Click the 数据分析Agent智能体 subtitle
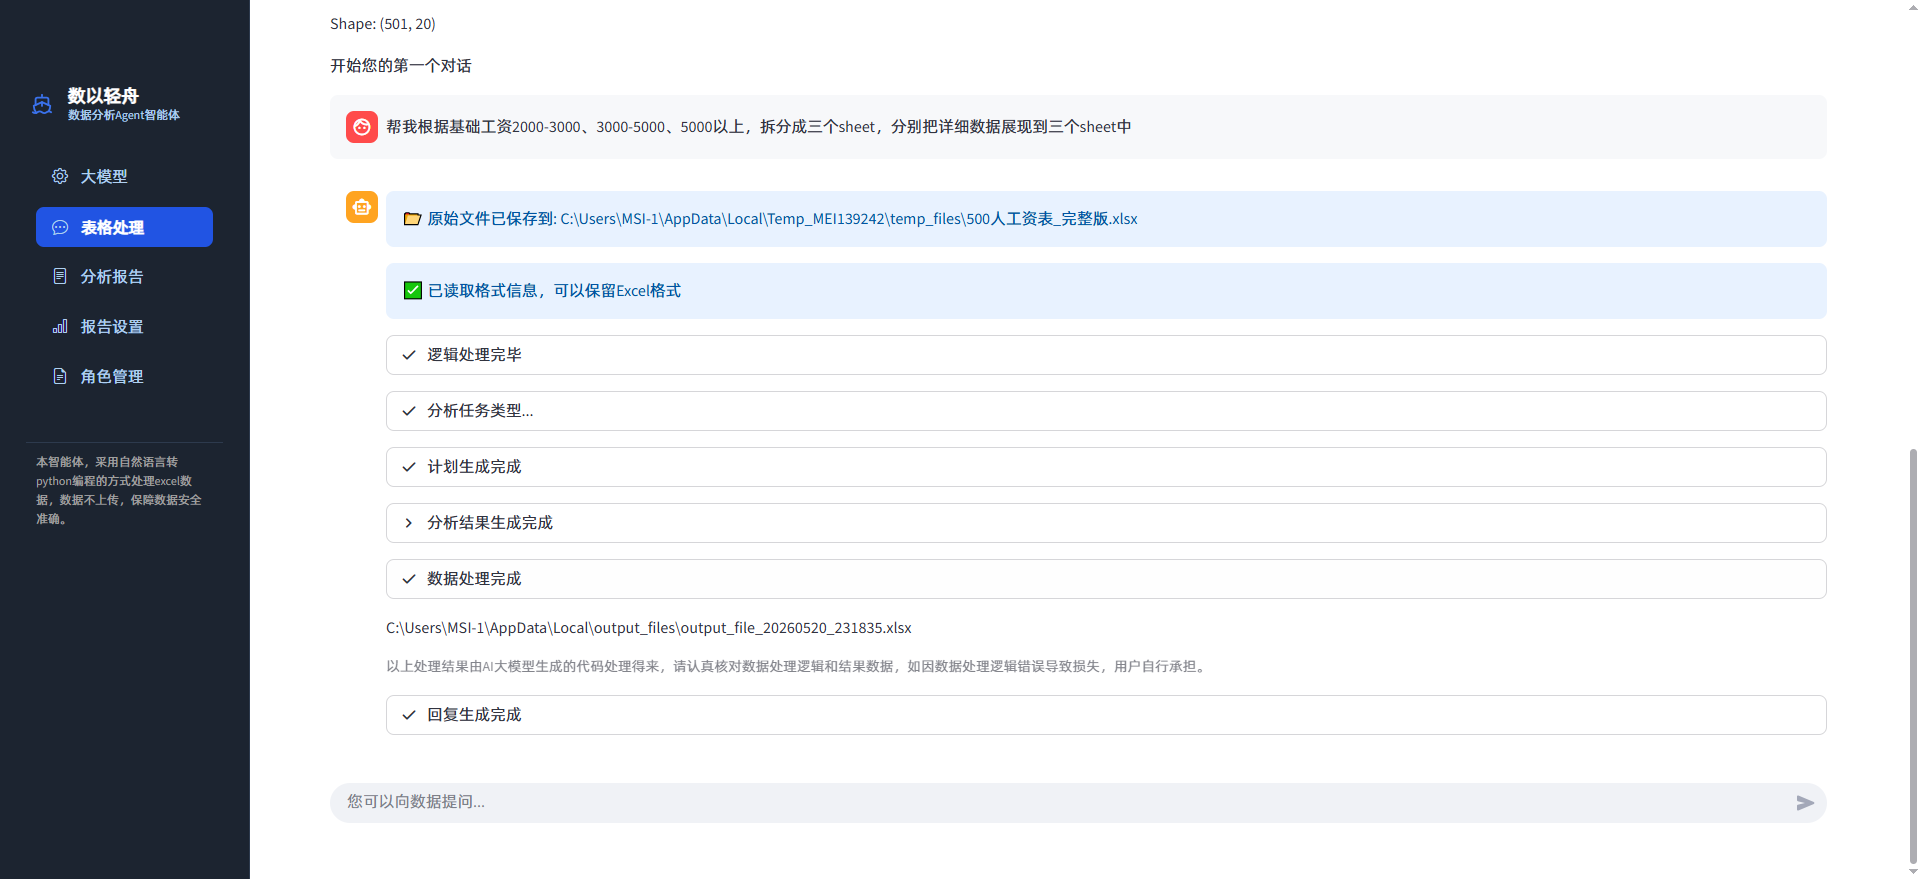The width and height of the screenshot is (1920, 879). click(x=124, y=115)
